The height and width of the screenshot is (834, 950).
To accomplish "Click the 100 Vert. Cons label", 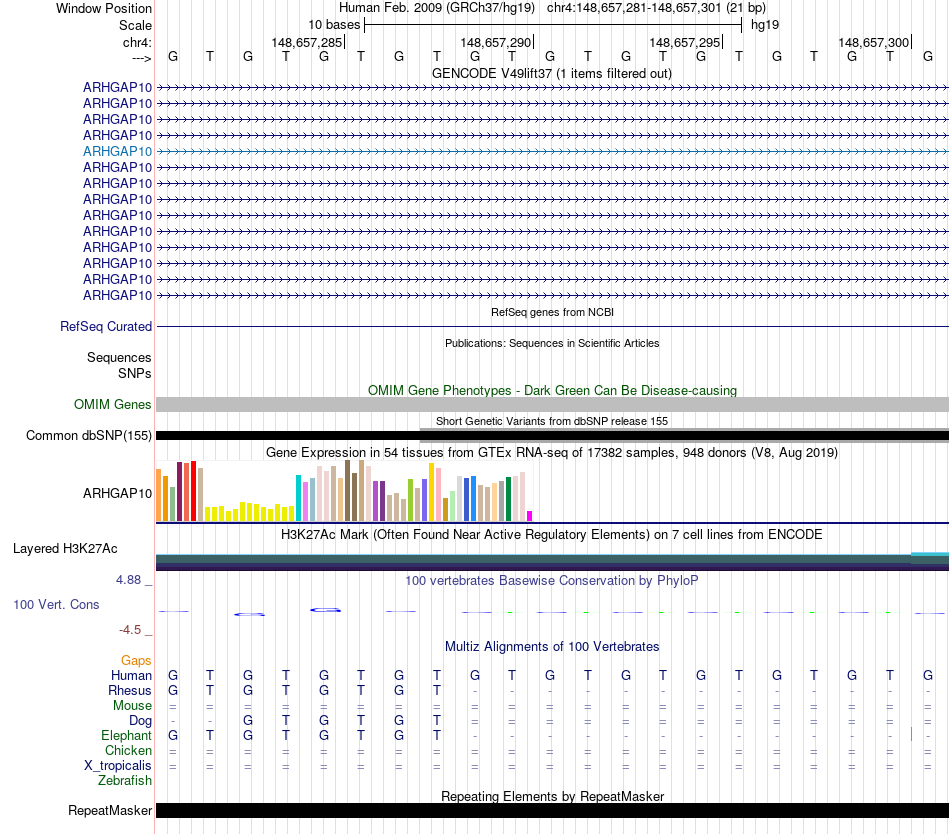I will pyautogui.click(x=56, y=604).
